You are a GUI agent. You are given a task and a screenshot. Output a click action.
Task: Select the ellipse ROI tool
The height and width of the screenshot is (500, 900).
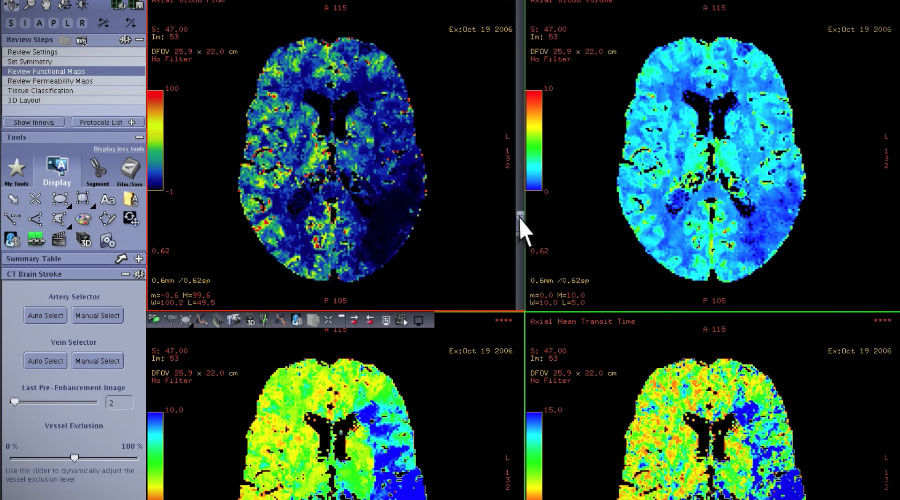60,199
